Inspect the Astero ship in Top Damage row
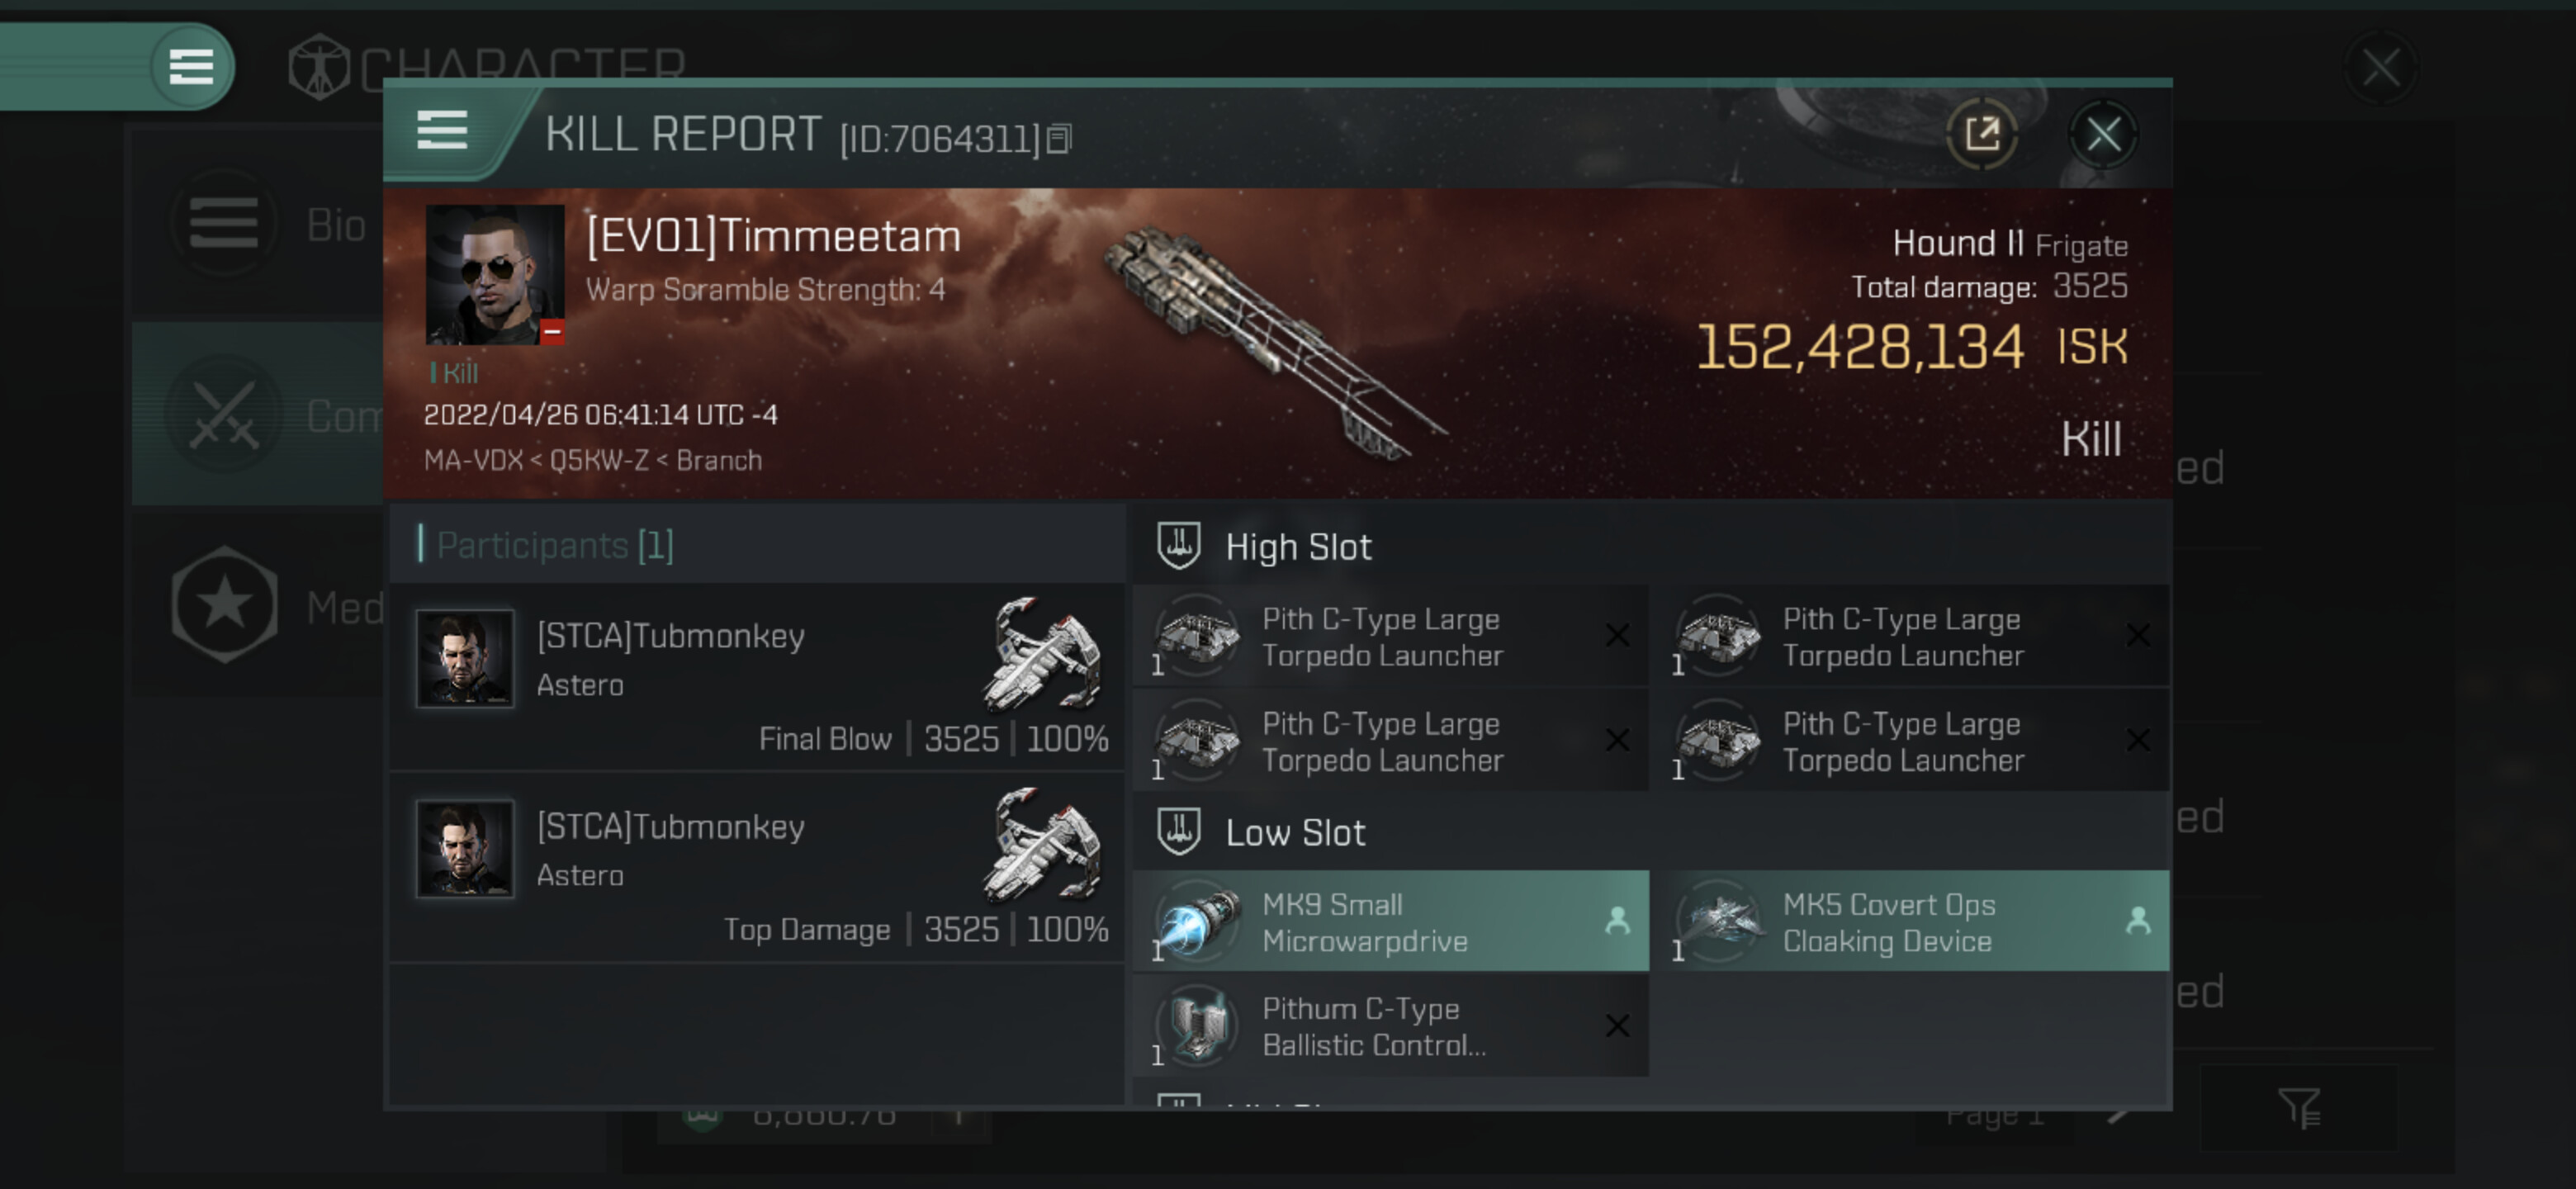Screen dimensions: 2576x1189 (x=1042, y=845)
